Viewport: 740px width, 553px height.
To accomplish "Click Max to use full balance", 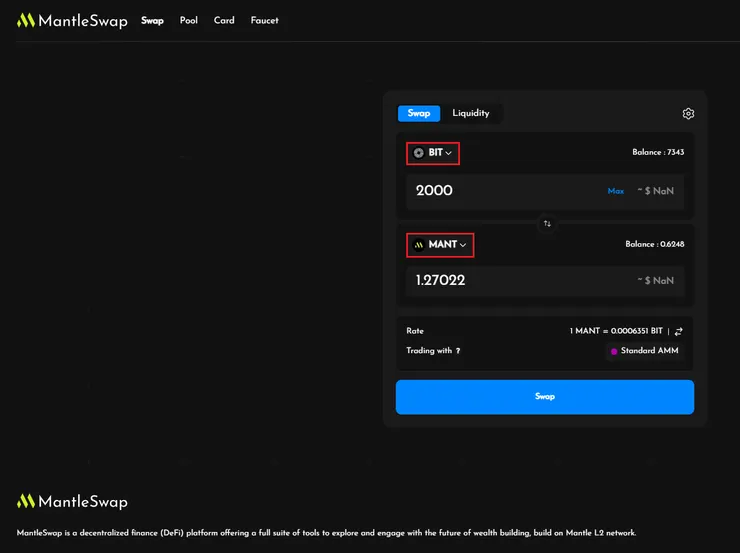I will 616,191.
